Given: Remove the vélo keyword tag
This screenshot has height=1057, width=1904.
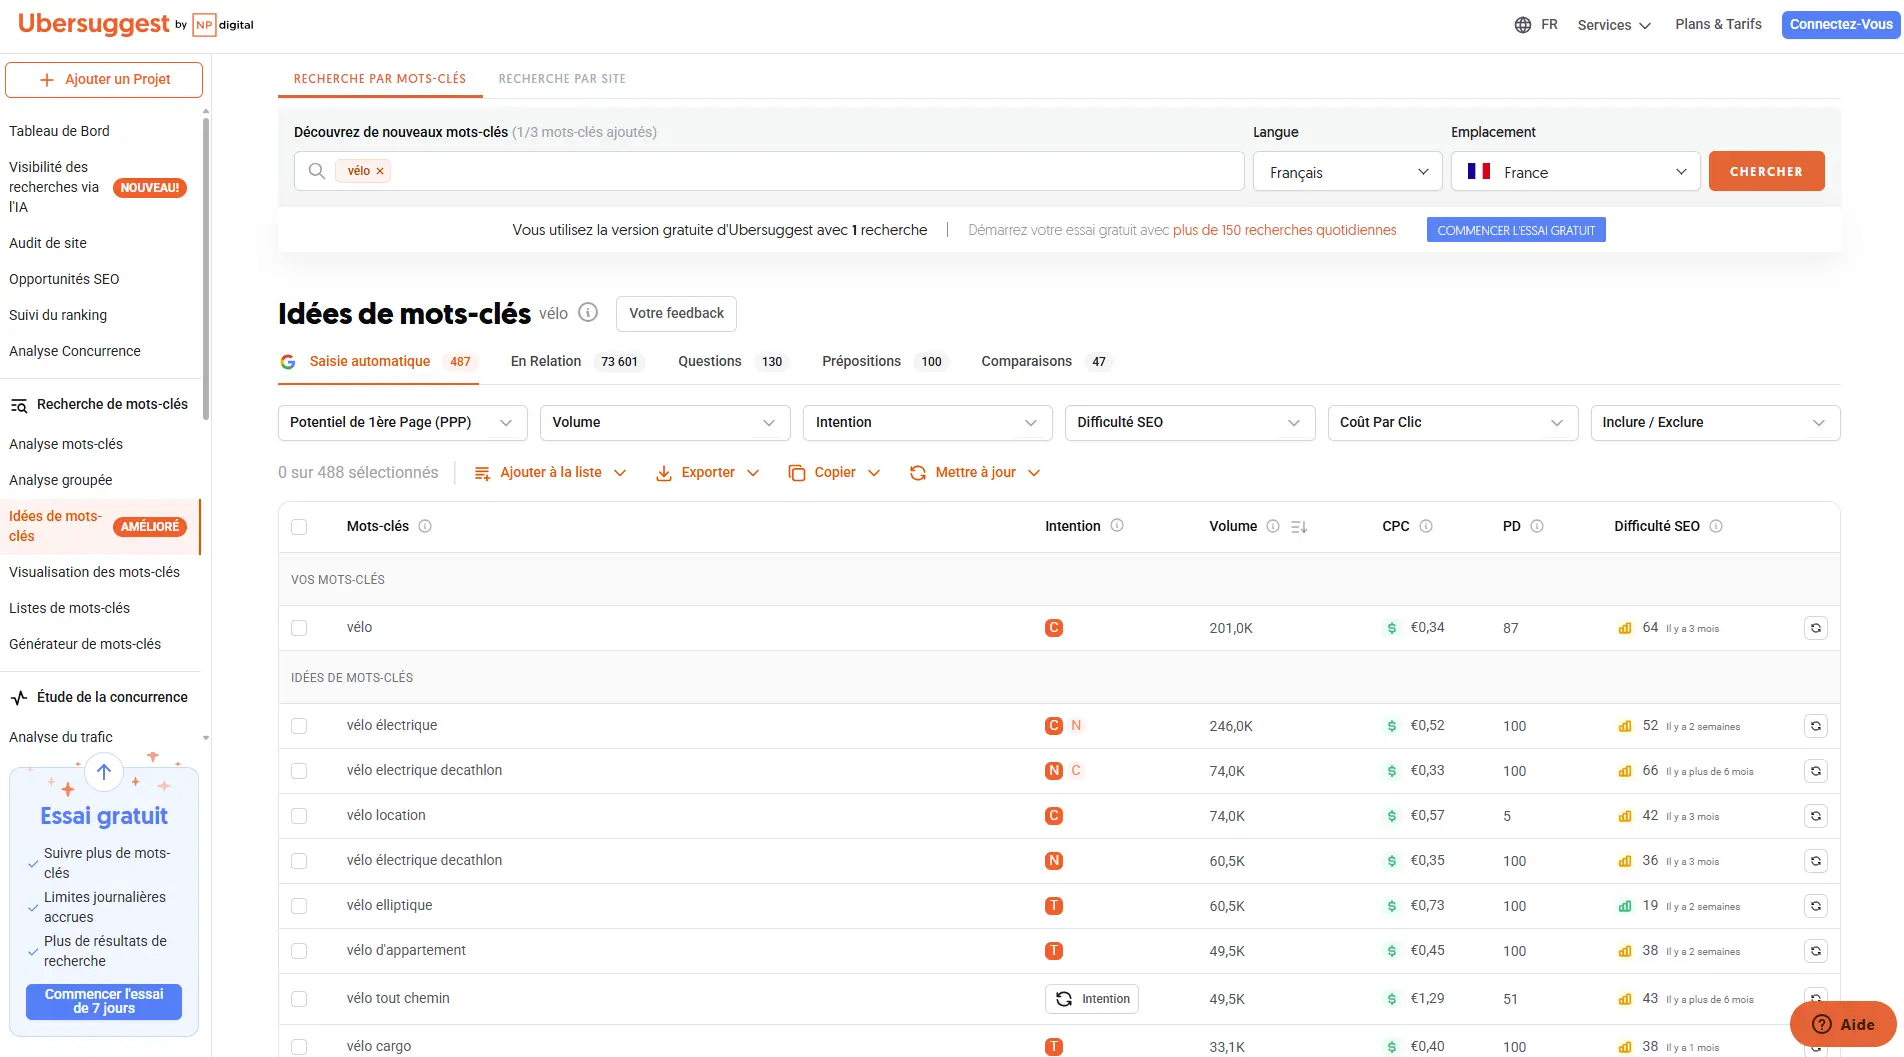Looking at the screenshot, I should tap(380, 172).
